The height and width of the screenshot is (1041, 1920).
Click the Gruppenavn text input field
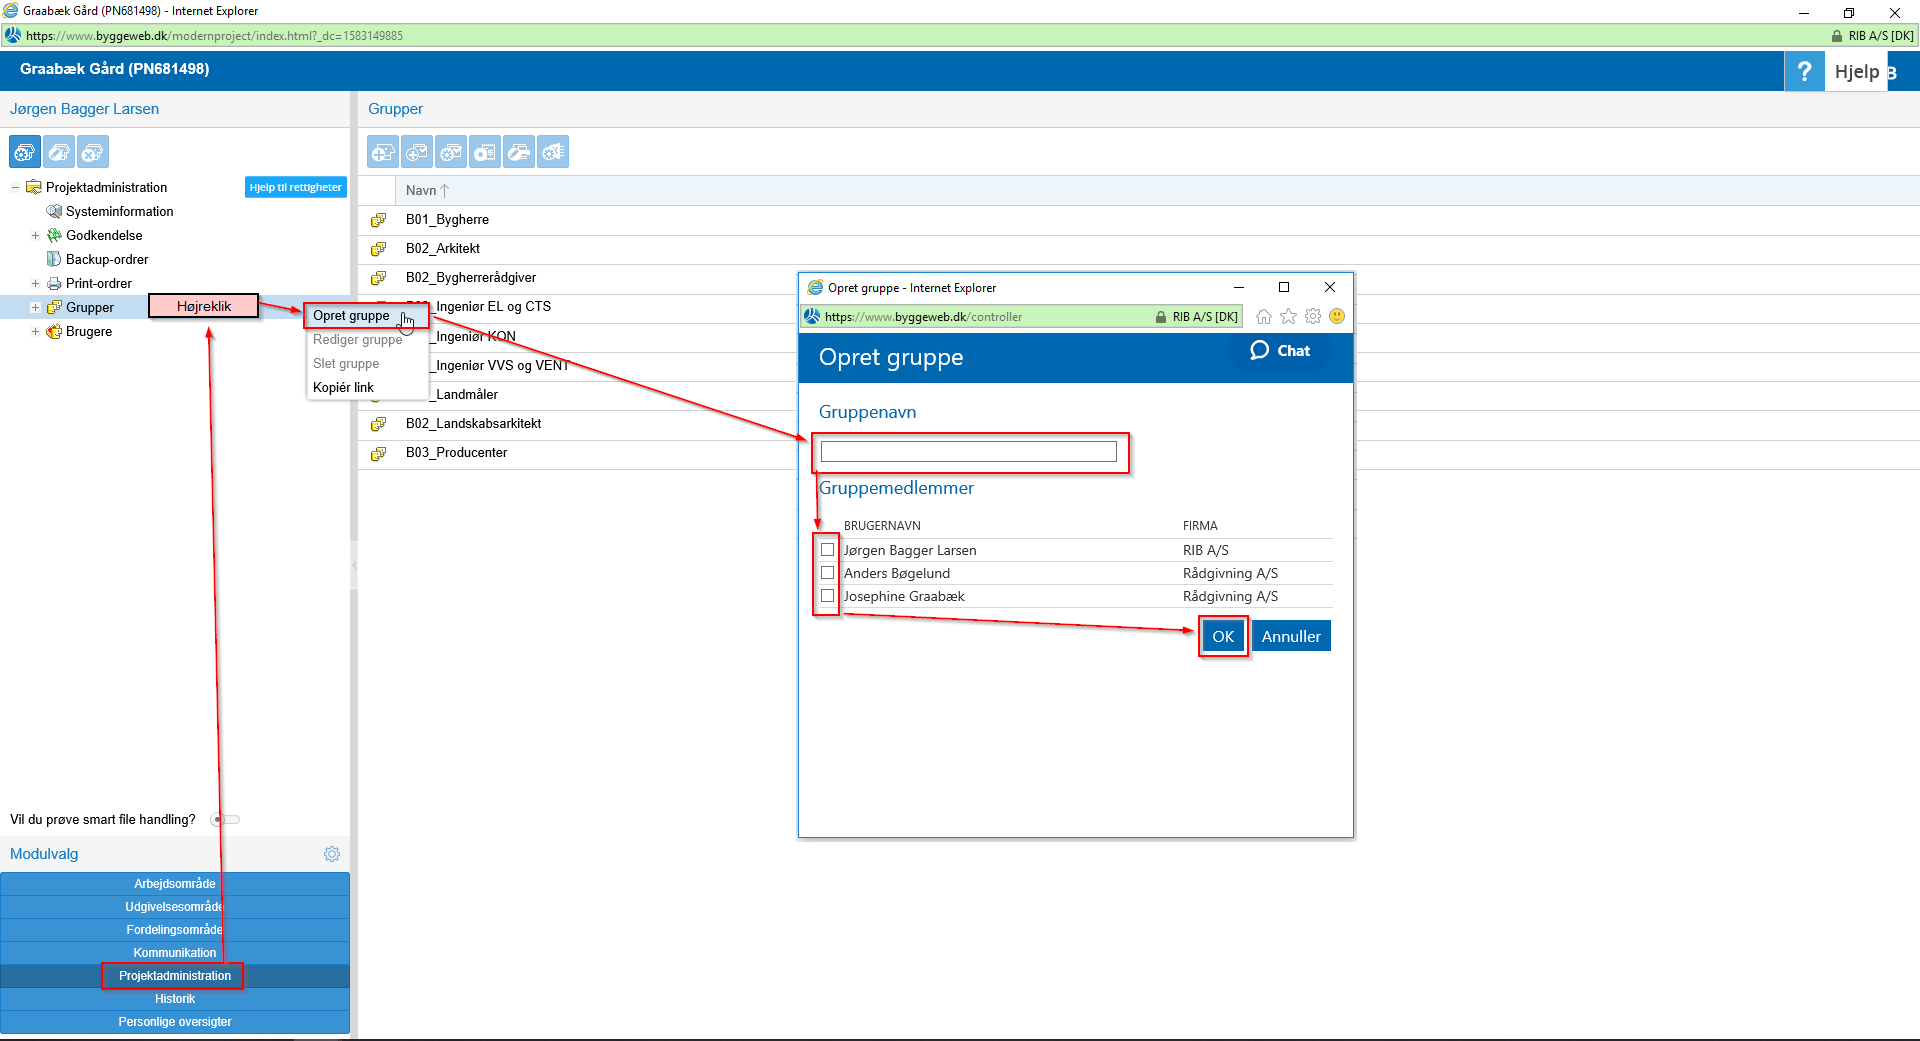point(968,452)
